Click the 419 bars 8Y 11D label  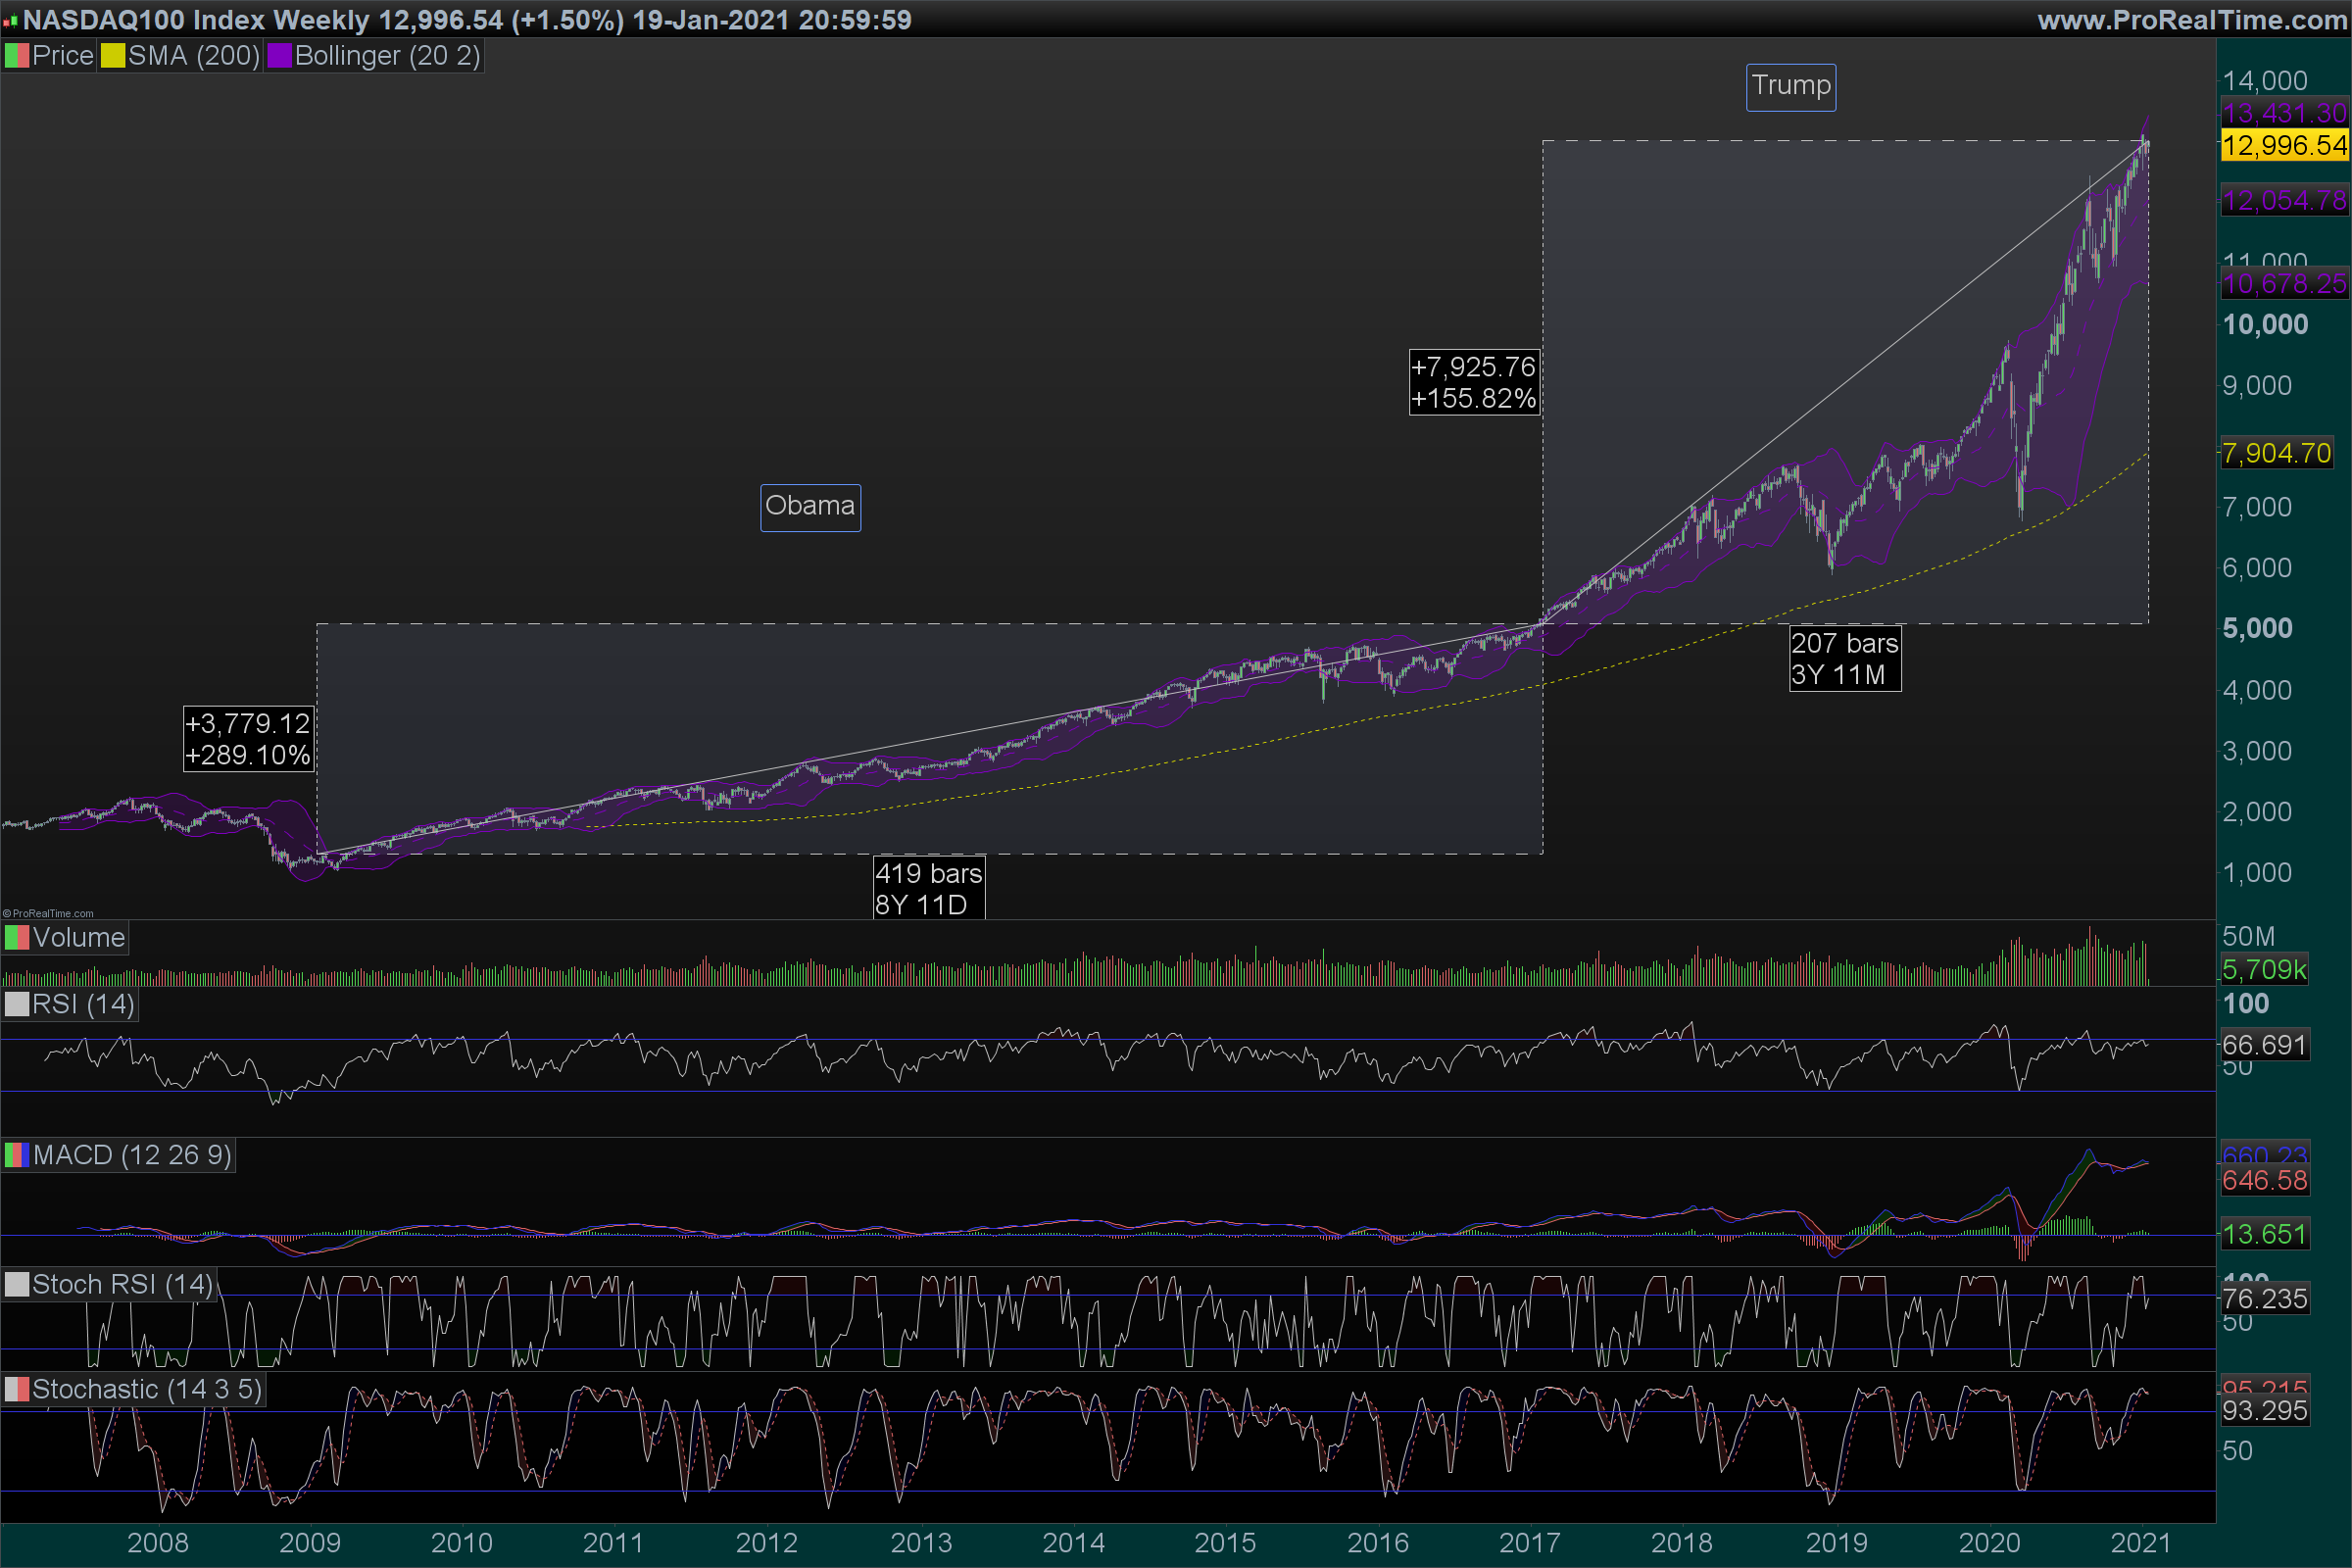[928, 888]
